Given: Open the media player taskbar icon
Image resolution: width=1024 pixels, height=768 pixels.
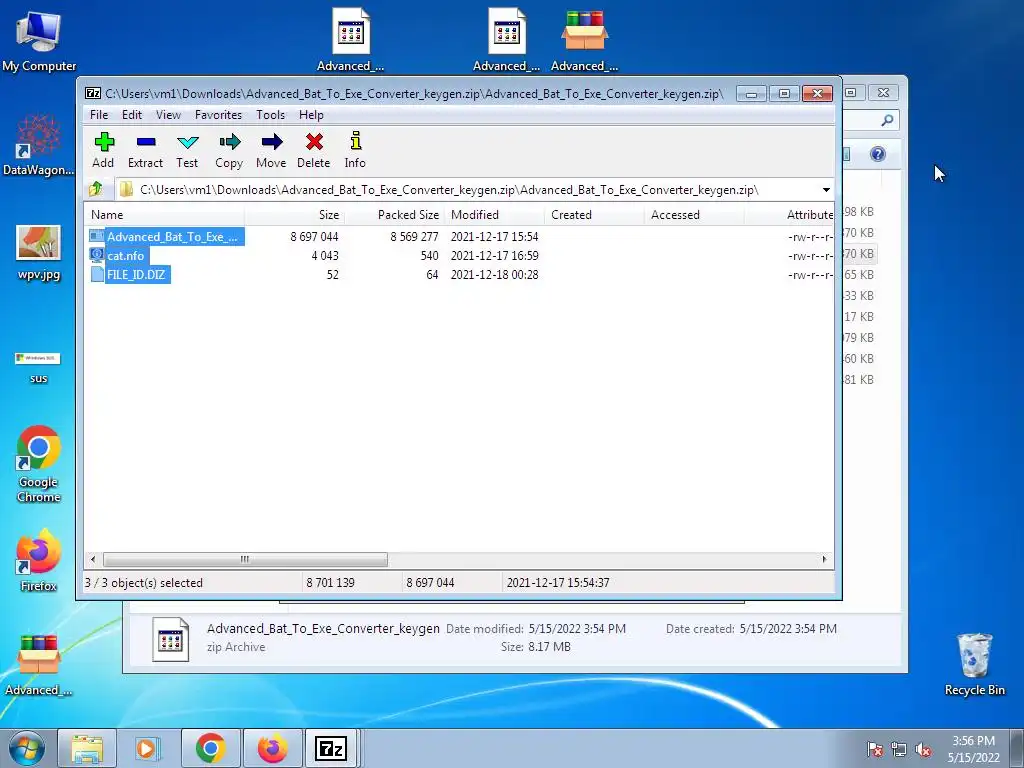Looking at the screenshot, I should tap(148, 748).
